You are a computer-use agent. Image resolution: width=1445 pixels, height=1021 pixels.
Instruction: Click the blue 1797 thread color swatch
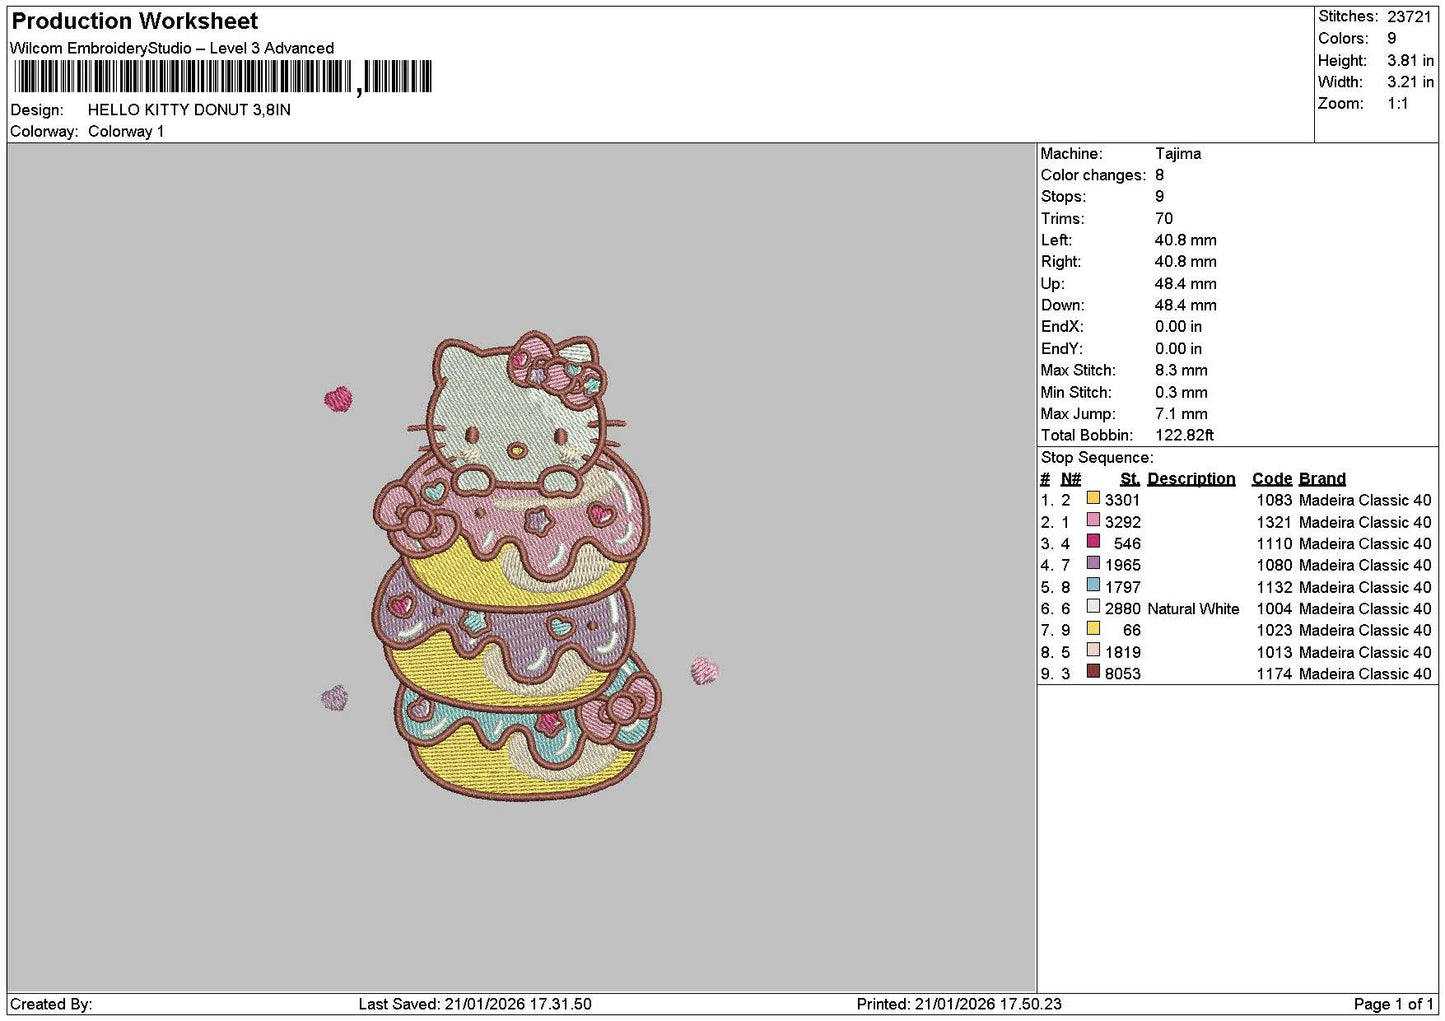pos(1093,586)
